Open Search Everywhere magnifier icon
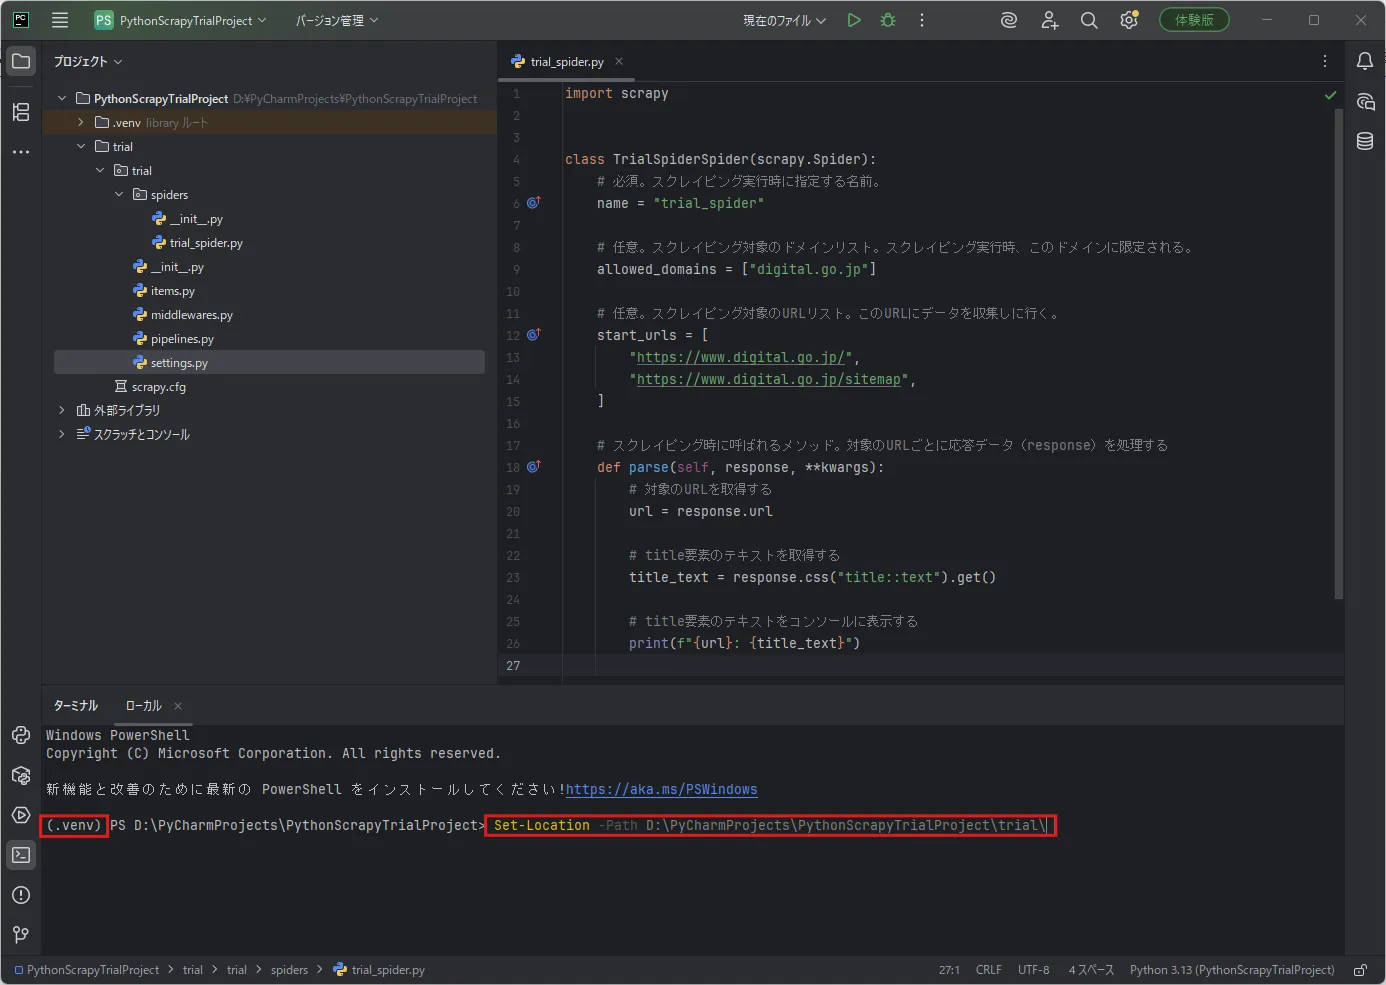The width and height of the screenshot is (1386, 985). (1089, 20)
